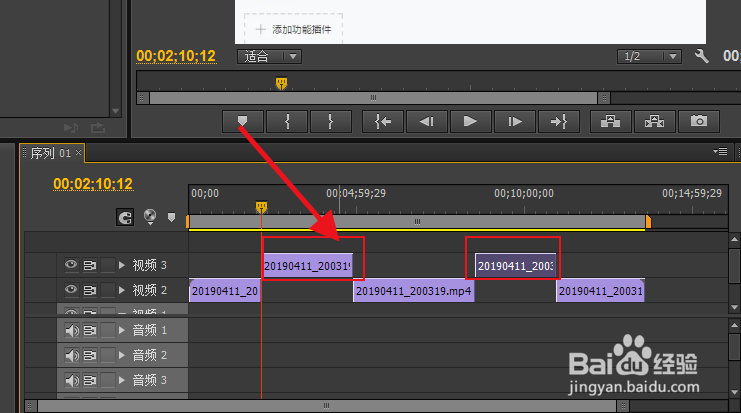Click the Mark In button

point(287,121)
